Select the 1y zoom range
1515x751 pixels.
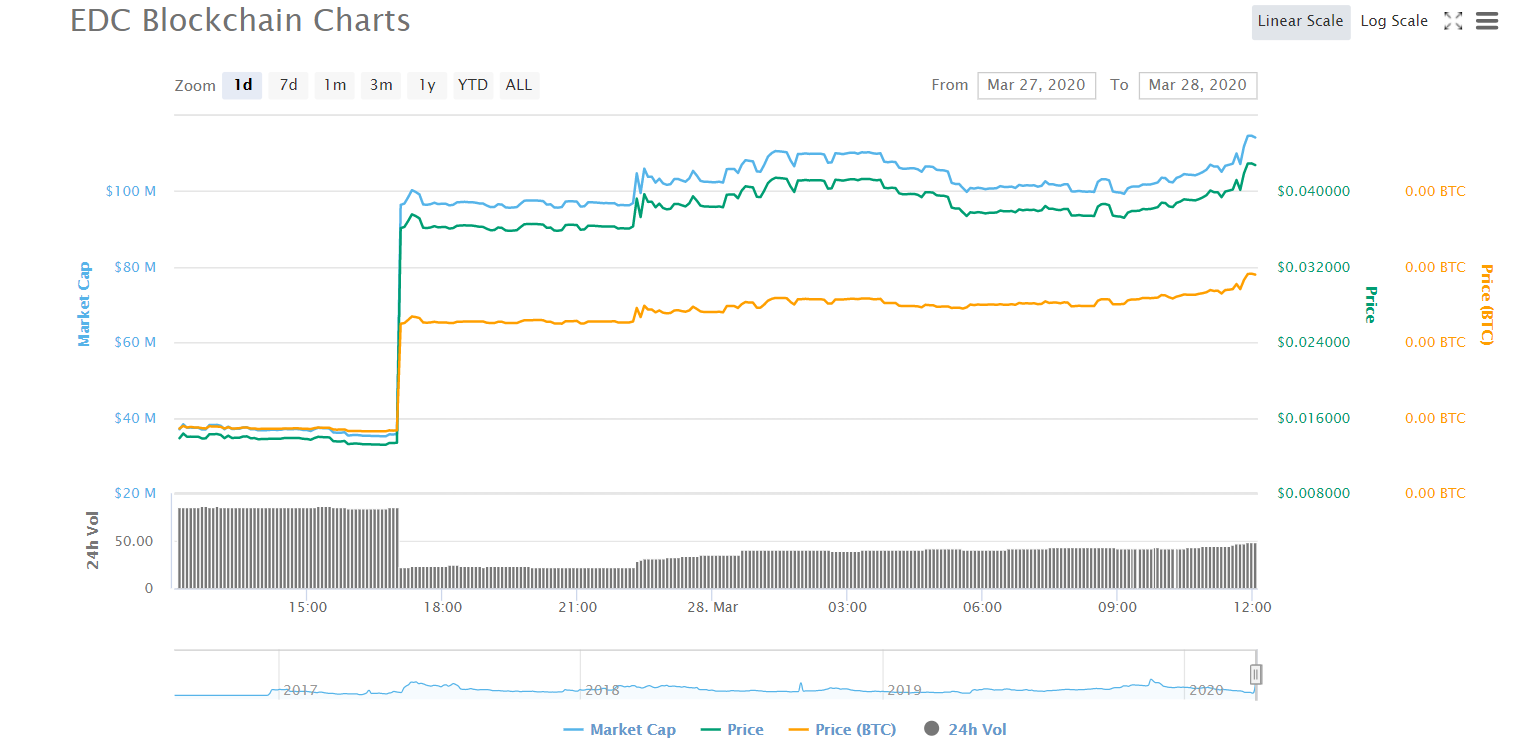tap(427, 85)
